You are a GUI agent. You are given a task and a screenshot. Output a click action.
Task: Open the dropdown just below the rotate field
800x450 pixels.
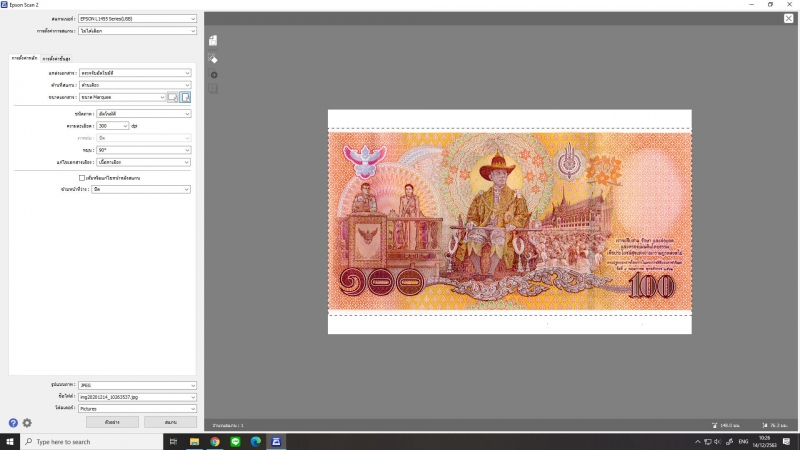144,162
